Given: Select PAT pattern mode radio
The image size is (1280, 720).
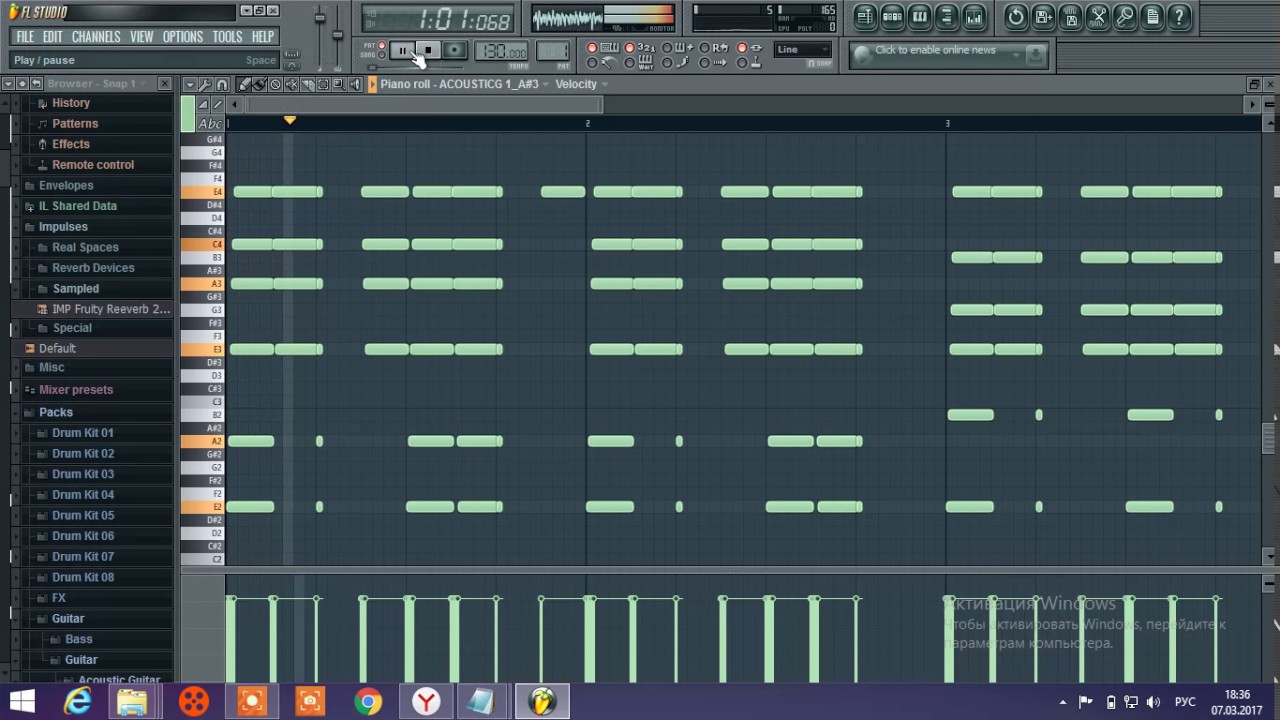Looking at the screenshot, I should tap(381, 45).
